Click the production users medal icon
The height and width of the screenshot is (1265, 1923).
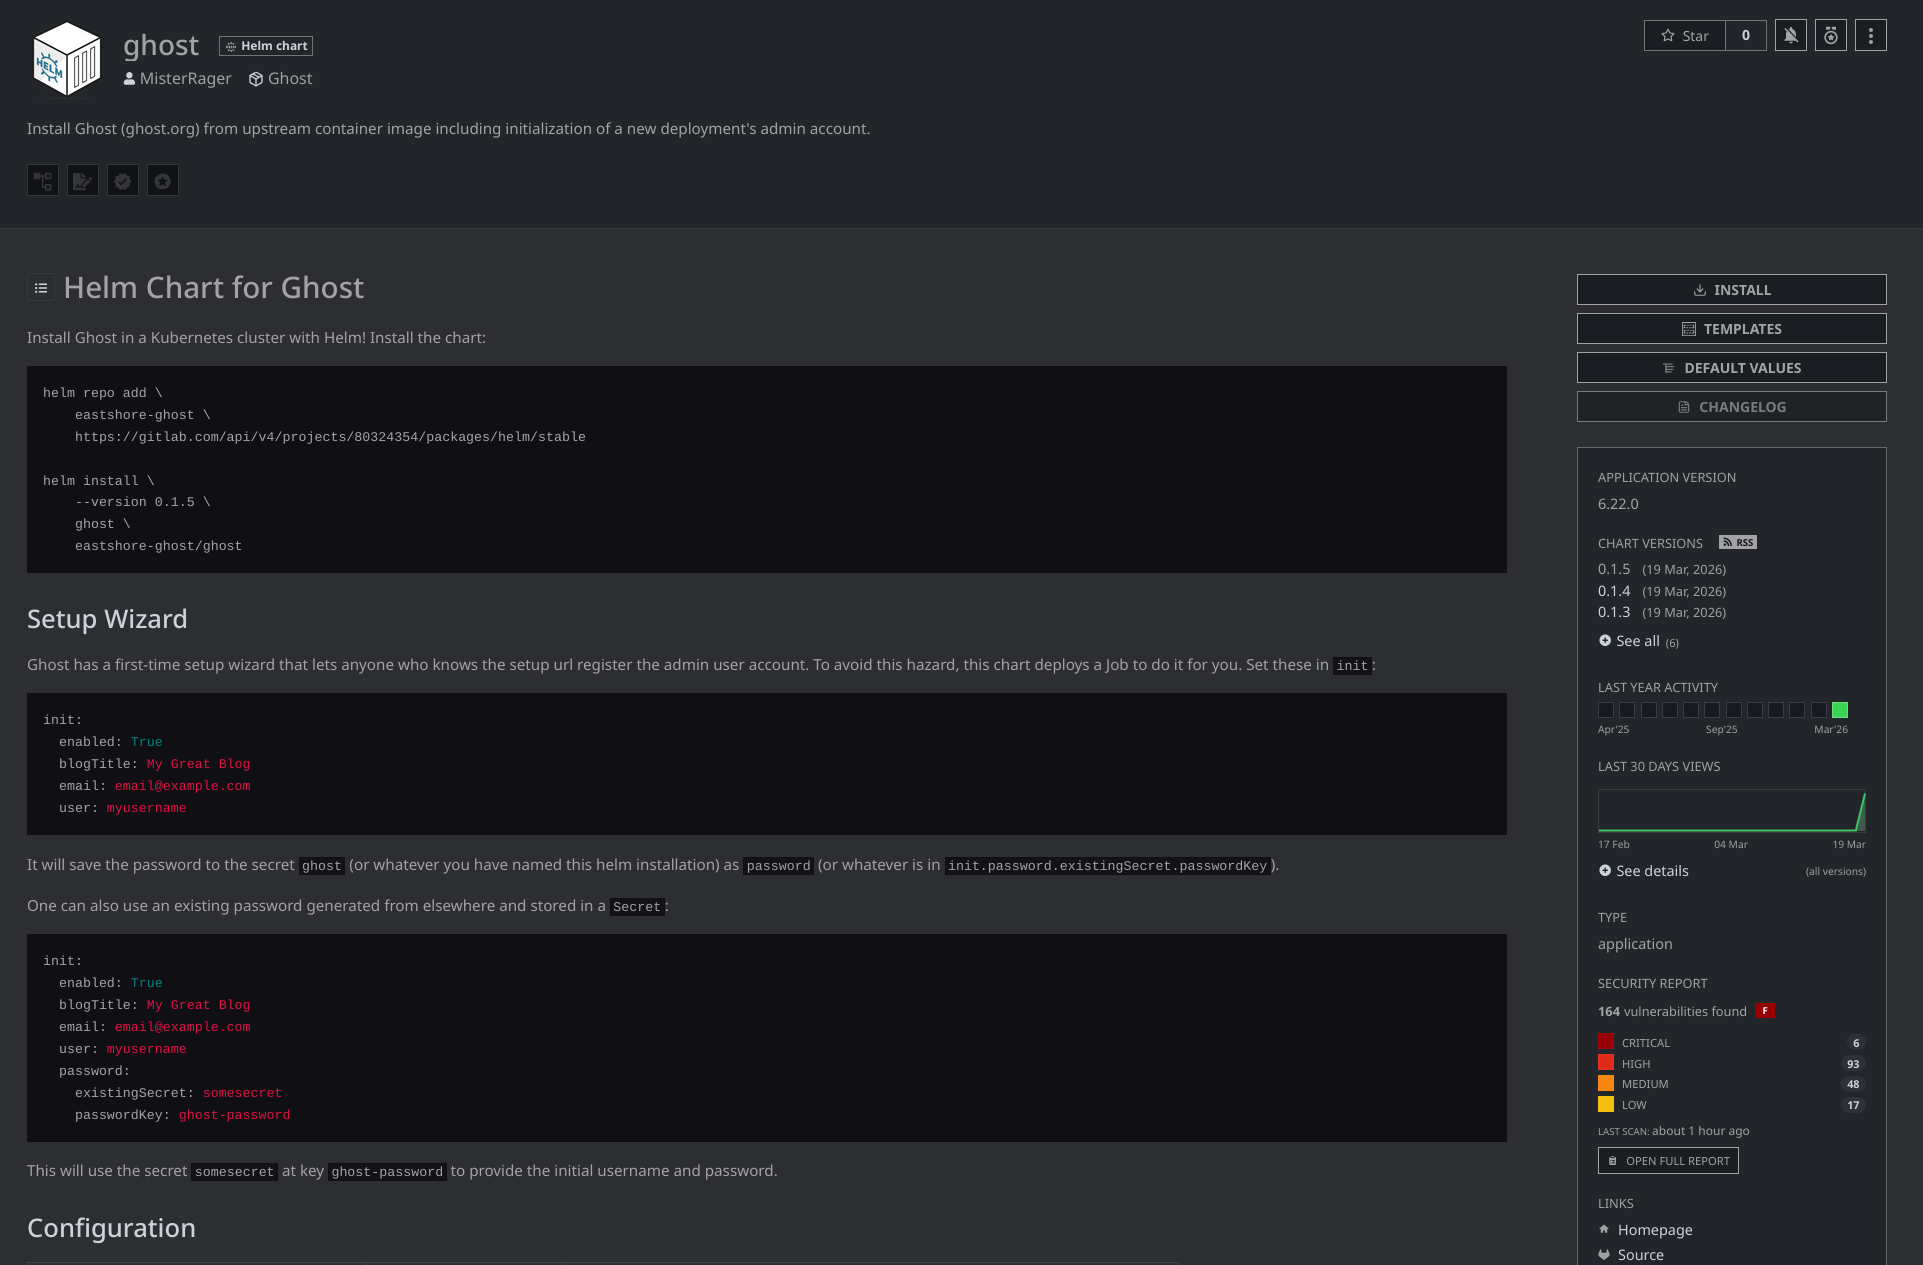pos(1830,36)
